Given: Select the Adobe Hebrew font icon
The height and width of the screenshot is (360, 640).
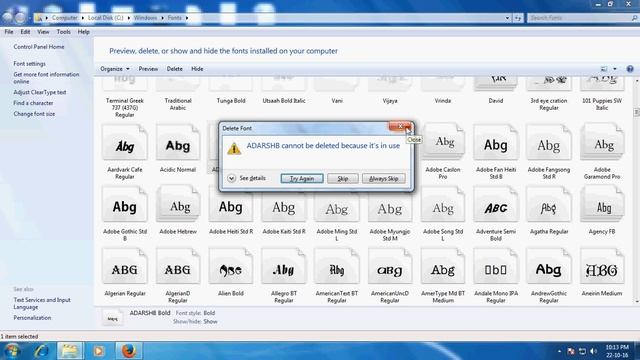Looking at the screenshot, I should pos(178,205).
